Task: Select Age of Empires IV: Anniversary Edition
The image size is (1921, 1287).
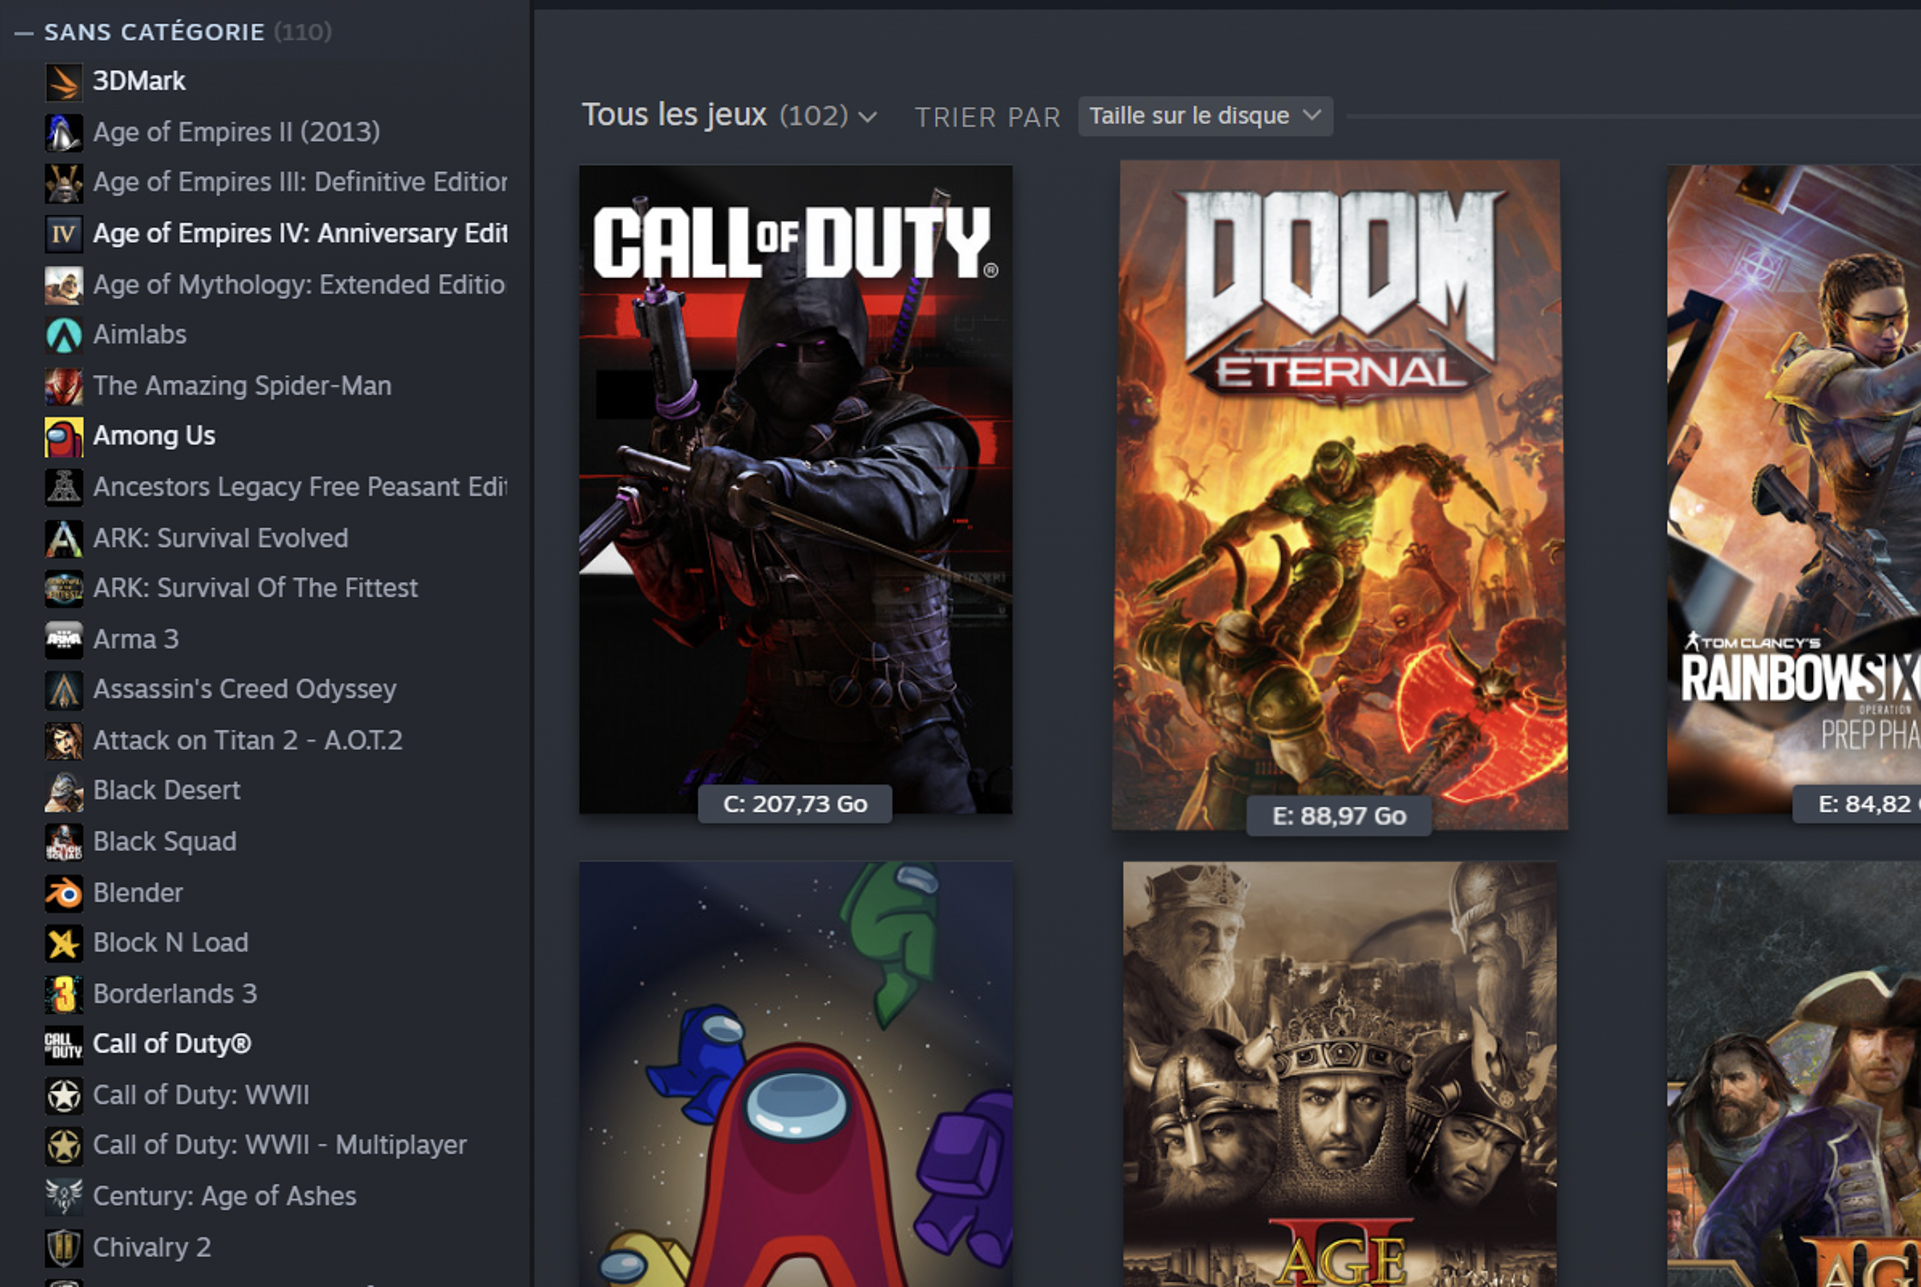Action: [300, 233]
